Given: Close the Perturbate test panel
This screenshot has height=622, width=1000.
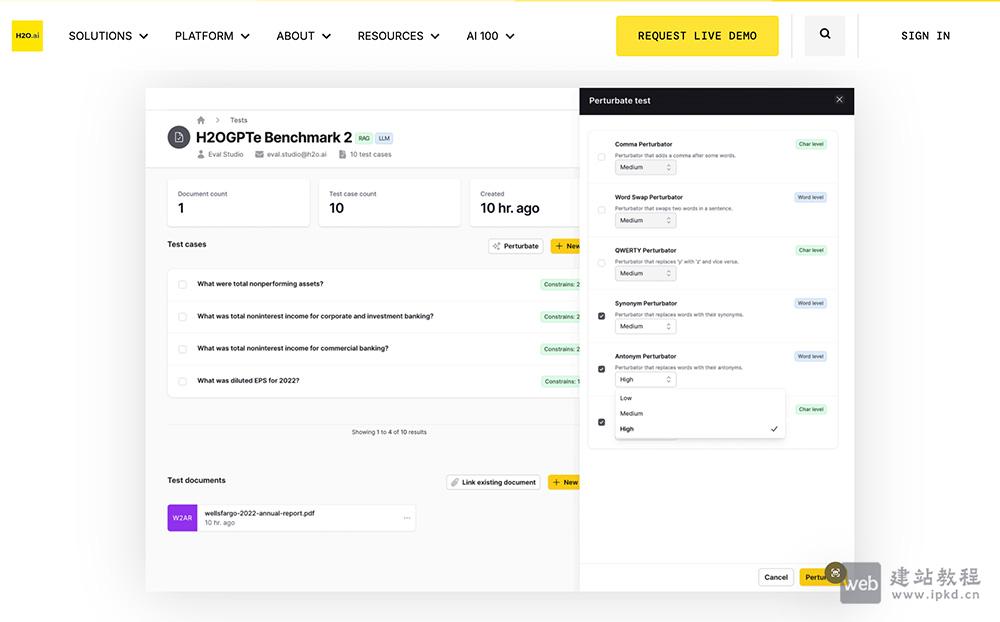Looking at the screenshot, I should (839, 100).
